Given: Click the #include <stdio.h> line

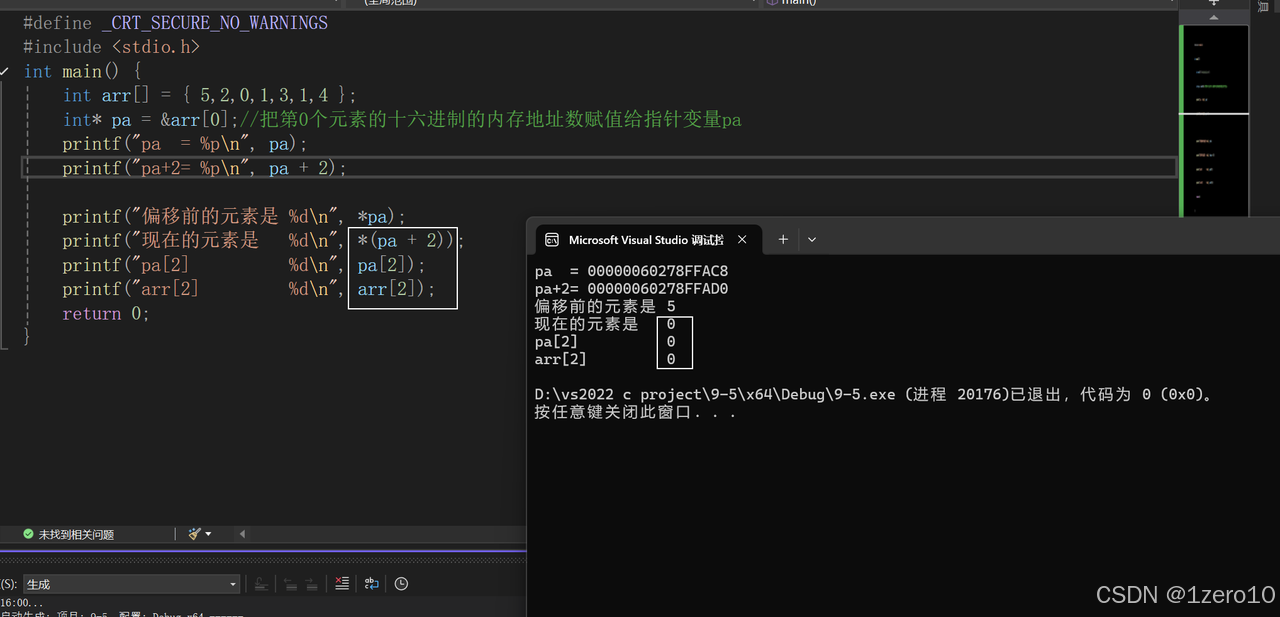Looking at the screenshot, I should 112,47.
